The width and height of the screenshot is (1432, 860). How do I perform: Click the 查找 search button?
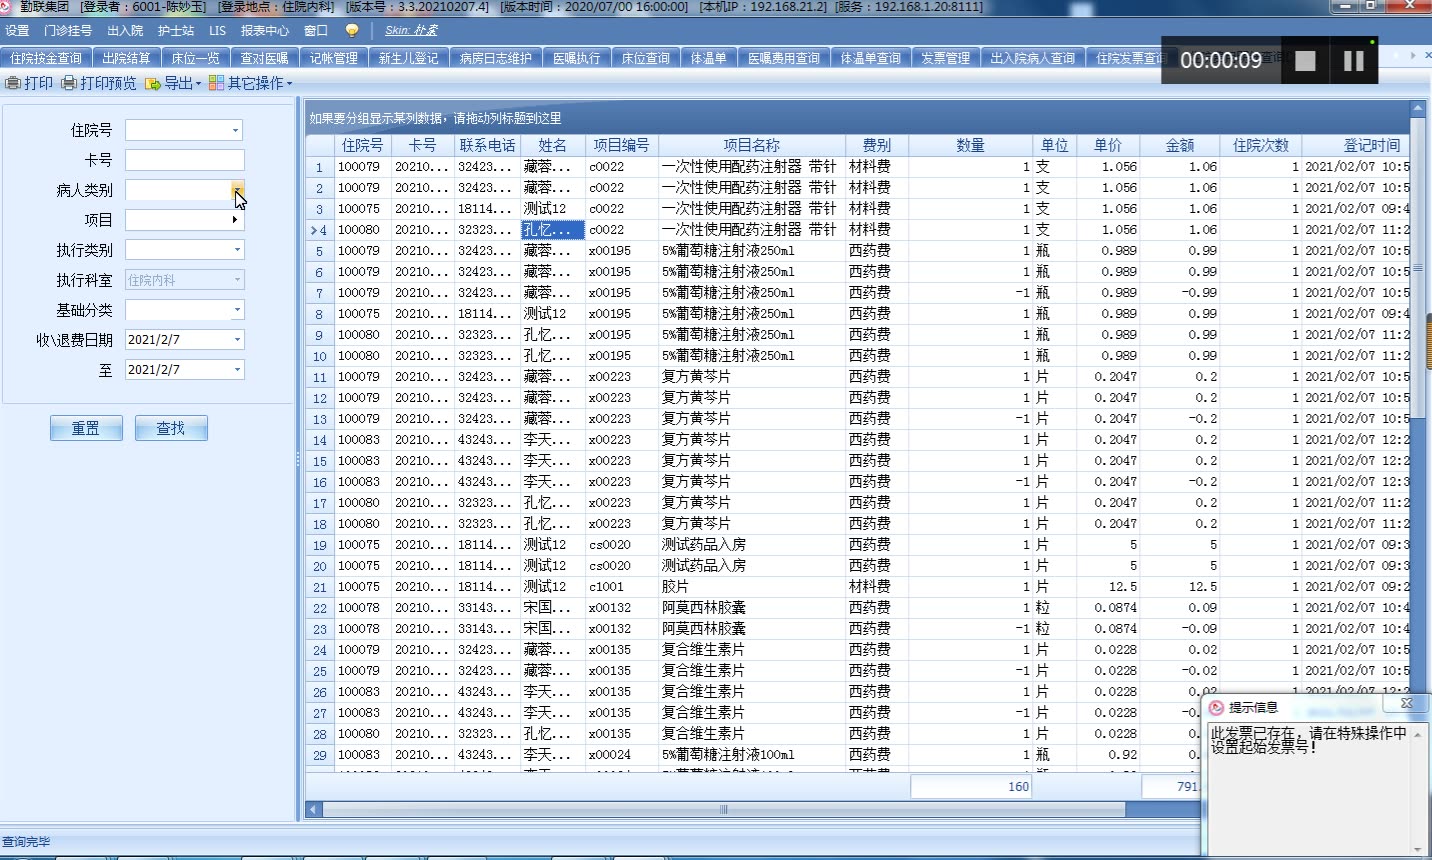coord(171,428)
